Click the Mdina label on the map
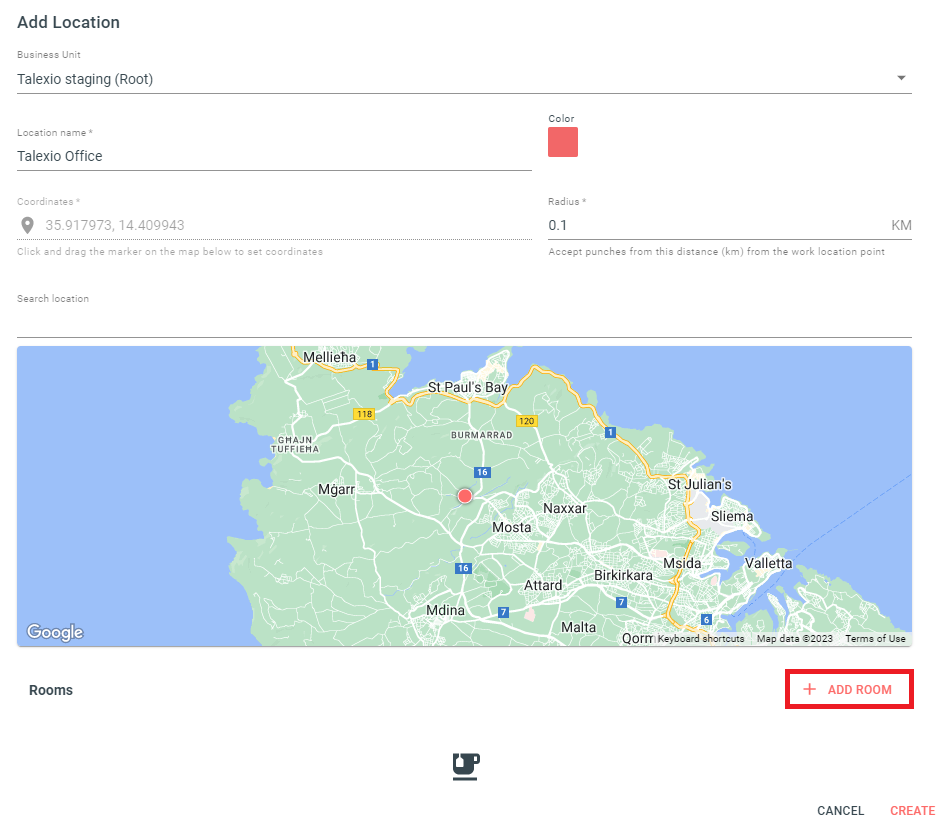This screenshot has width=950, height=837. click(x=445, y=610)
